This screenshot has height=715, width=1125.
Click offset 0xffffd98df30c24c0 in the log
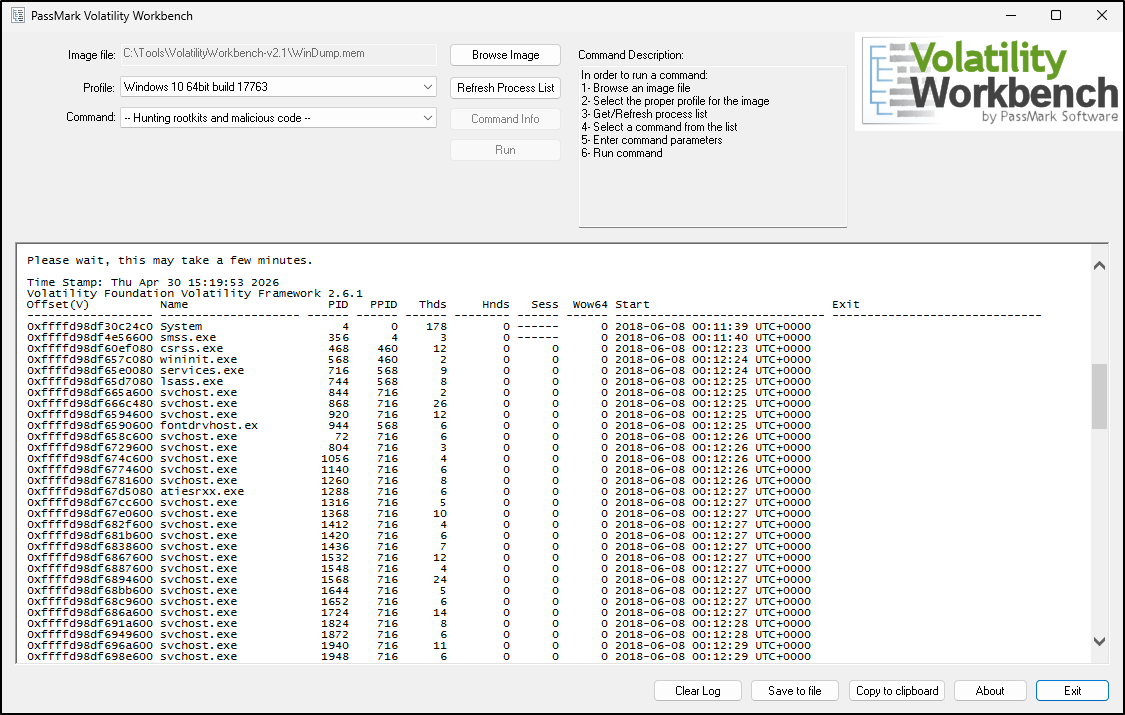click(90, 326)
